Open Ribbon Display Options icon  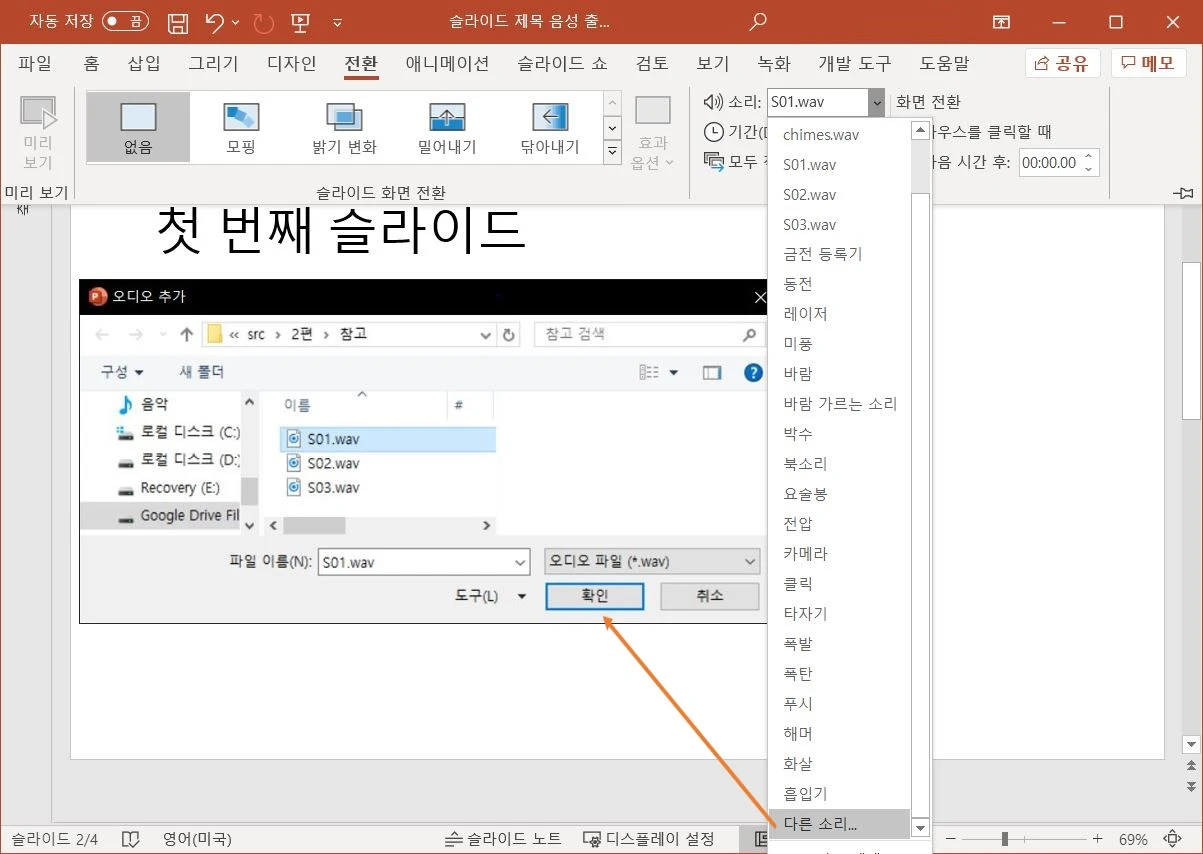(x=1001, y=22)
